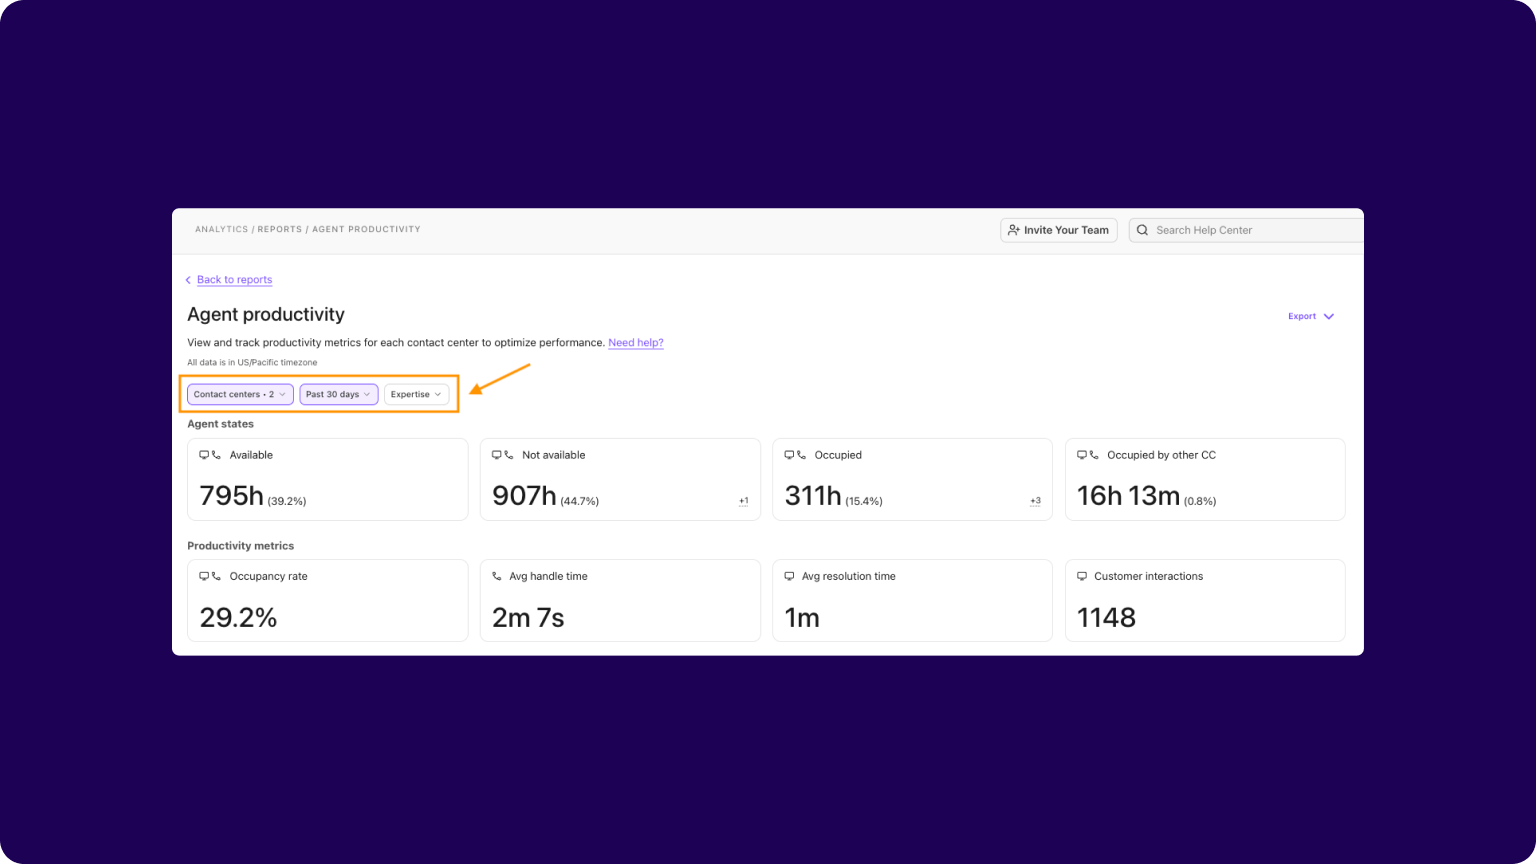Open the Need help? link

[x=636, y=343]
